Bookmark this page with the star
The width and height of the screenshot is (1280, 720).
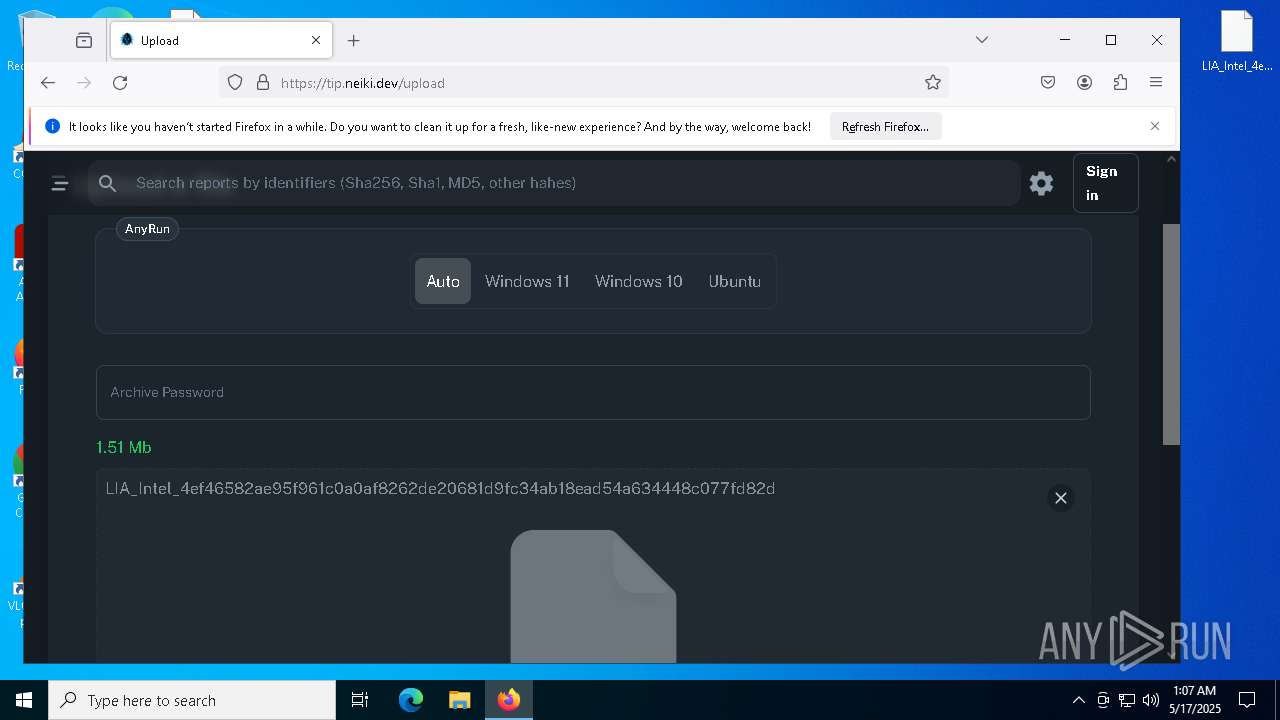tap(933, 83)
